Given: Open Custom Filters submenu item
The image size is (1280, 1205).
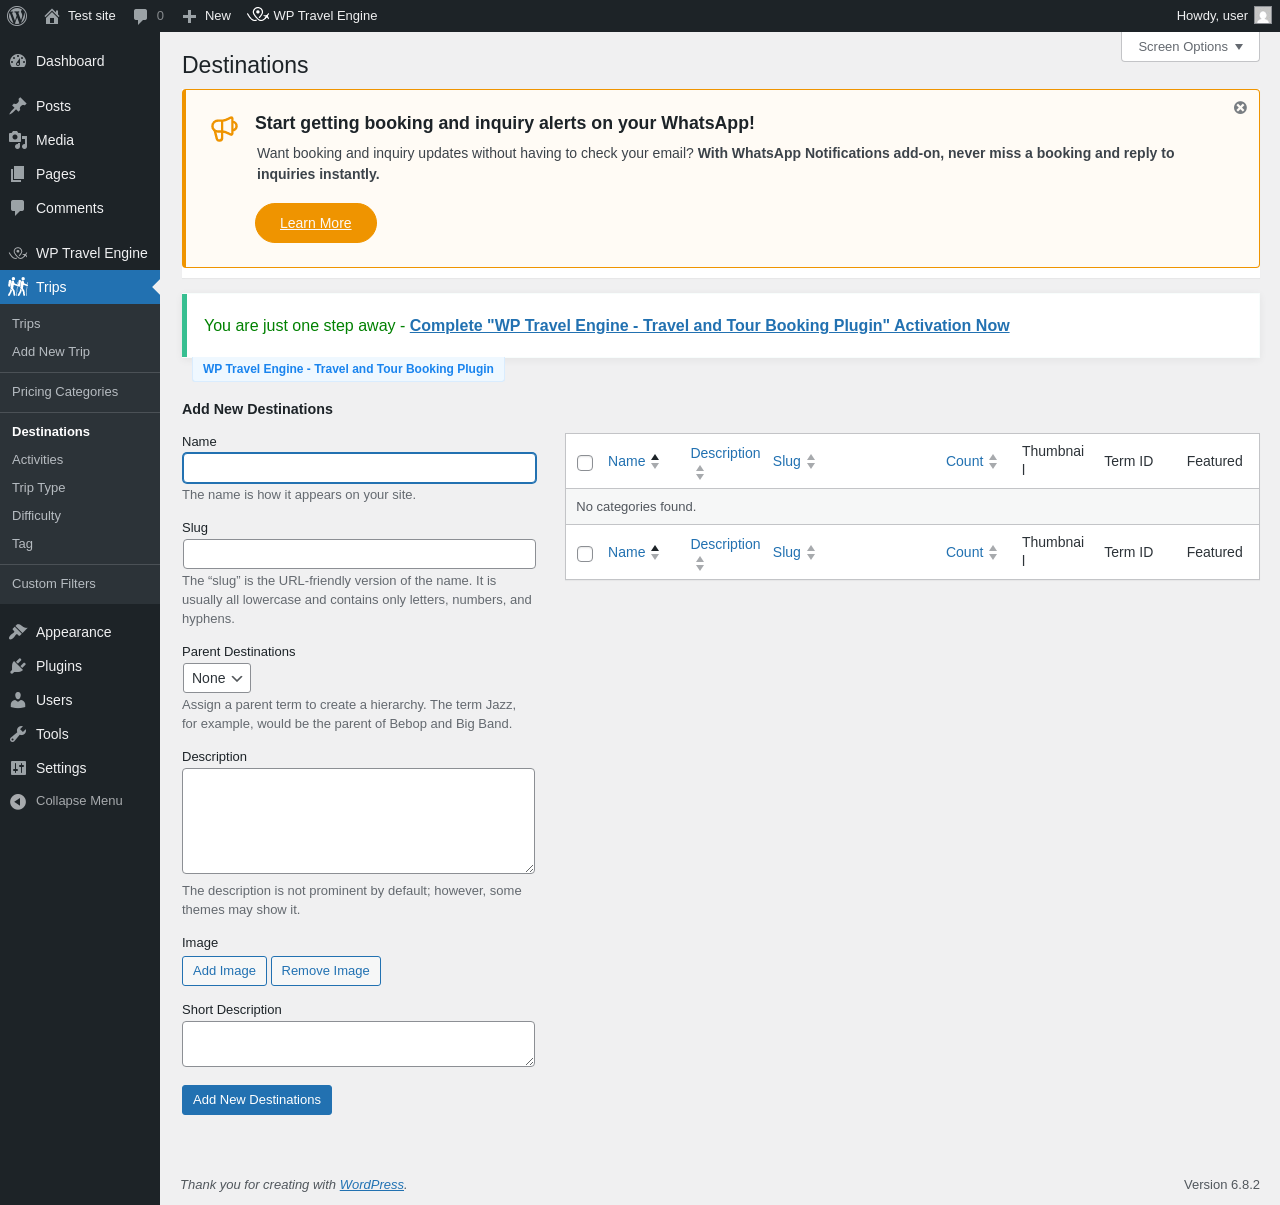Looking at the screenshot, I should (x=54, y=584).
